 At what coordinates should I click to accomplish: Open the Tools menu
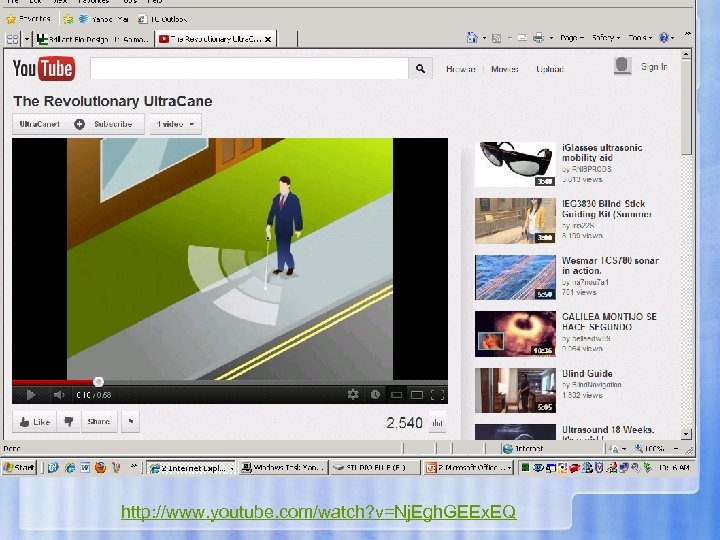[x=640, y=38]
